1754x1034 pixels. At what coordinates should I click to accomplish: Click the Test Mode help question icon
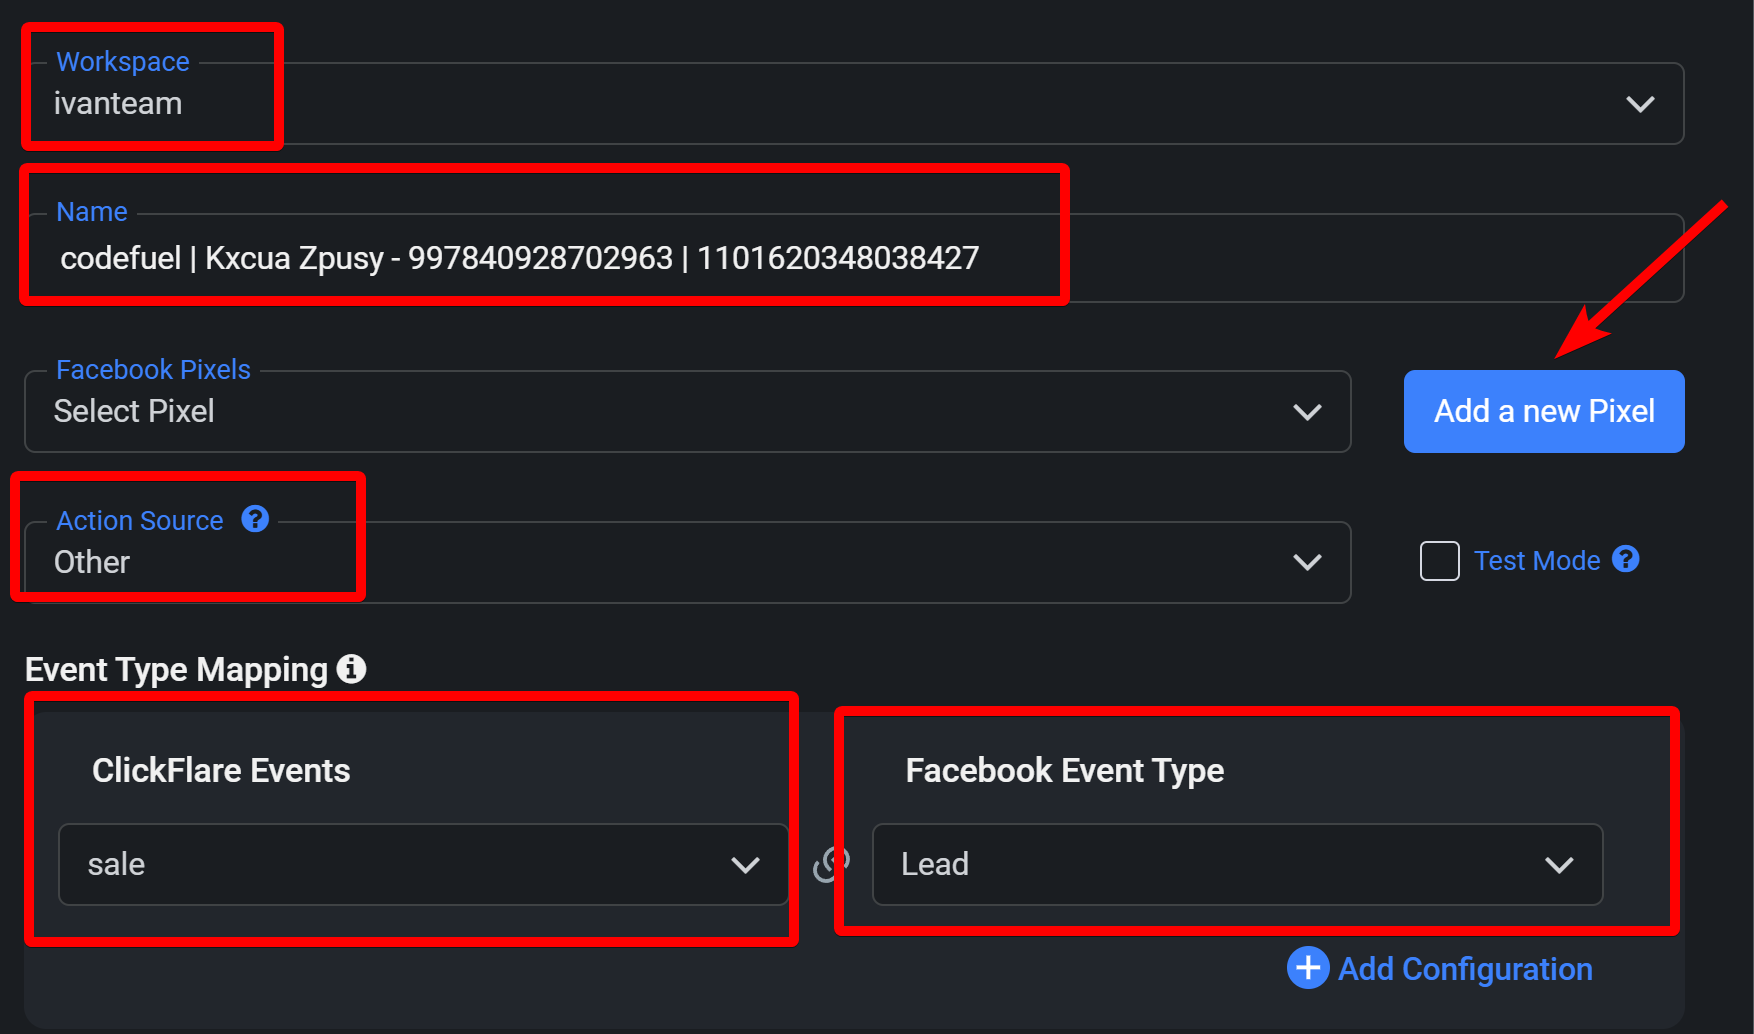pyautogui.click(x=1626, y=559)
